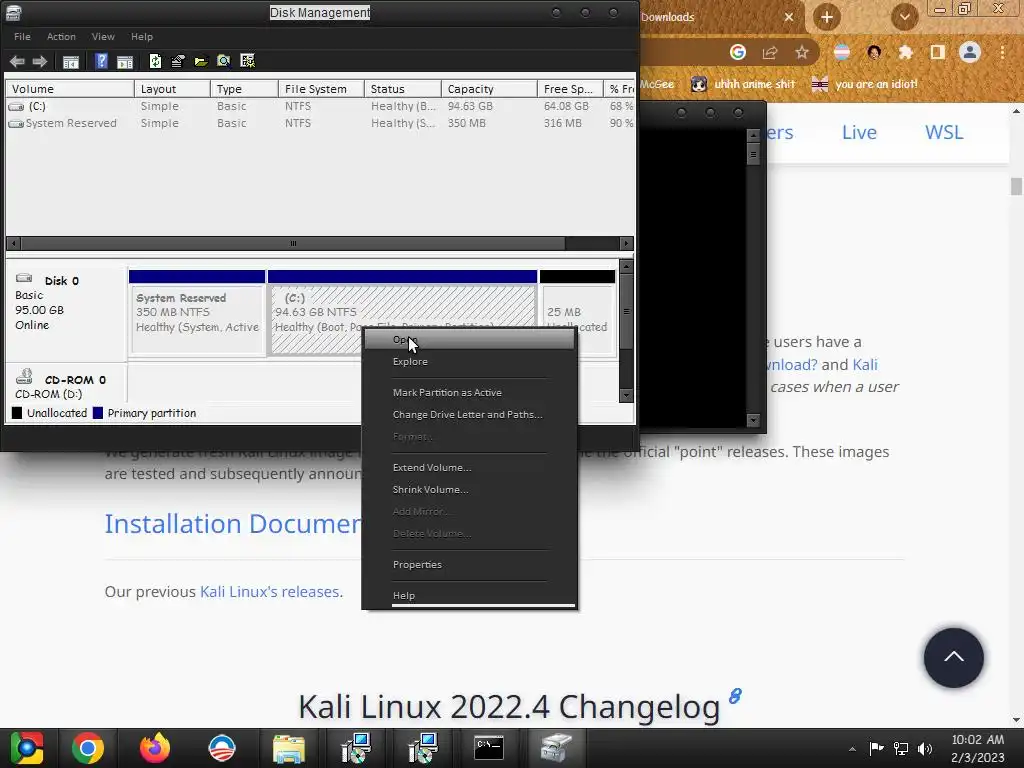Viewport: 1024px width, 768px height.
Task: Select Mark Partition as Active
Action: [469, 392]
